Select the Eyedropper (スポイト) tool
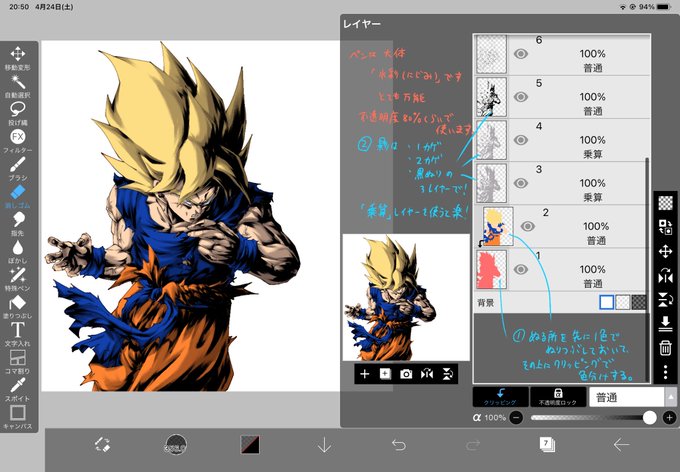The image size is (680, 472). pos(17,389)
